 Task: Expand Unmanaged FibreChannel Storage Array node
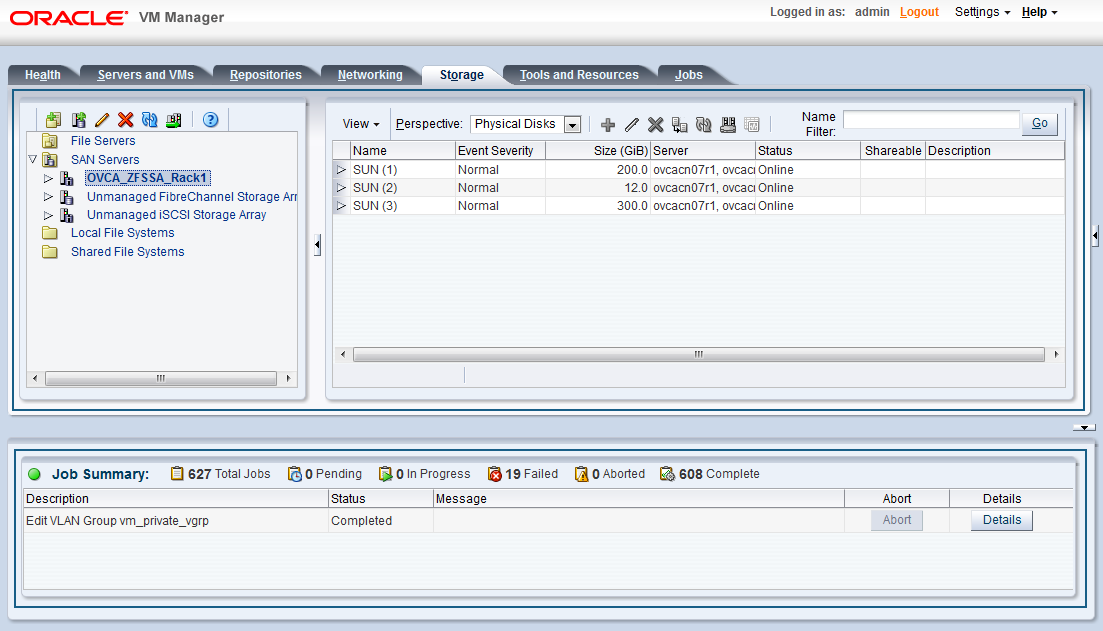tap(48, 197)
